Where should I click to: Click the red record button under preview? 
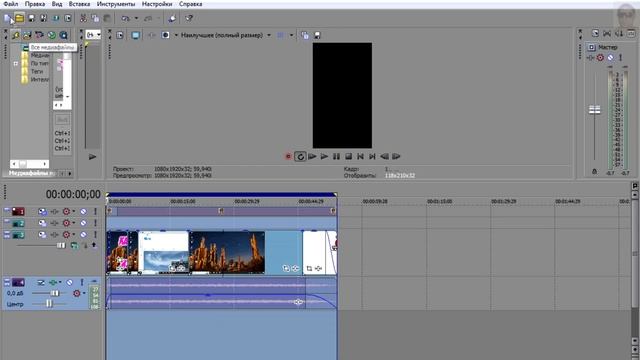pos(288,156)
